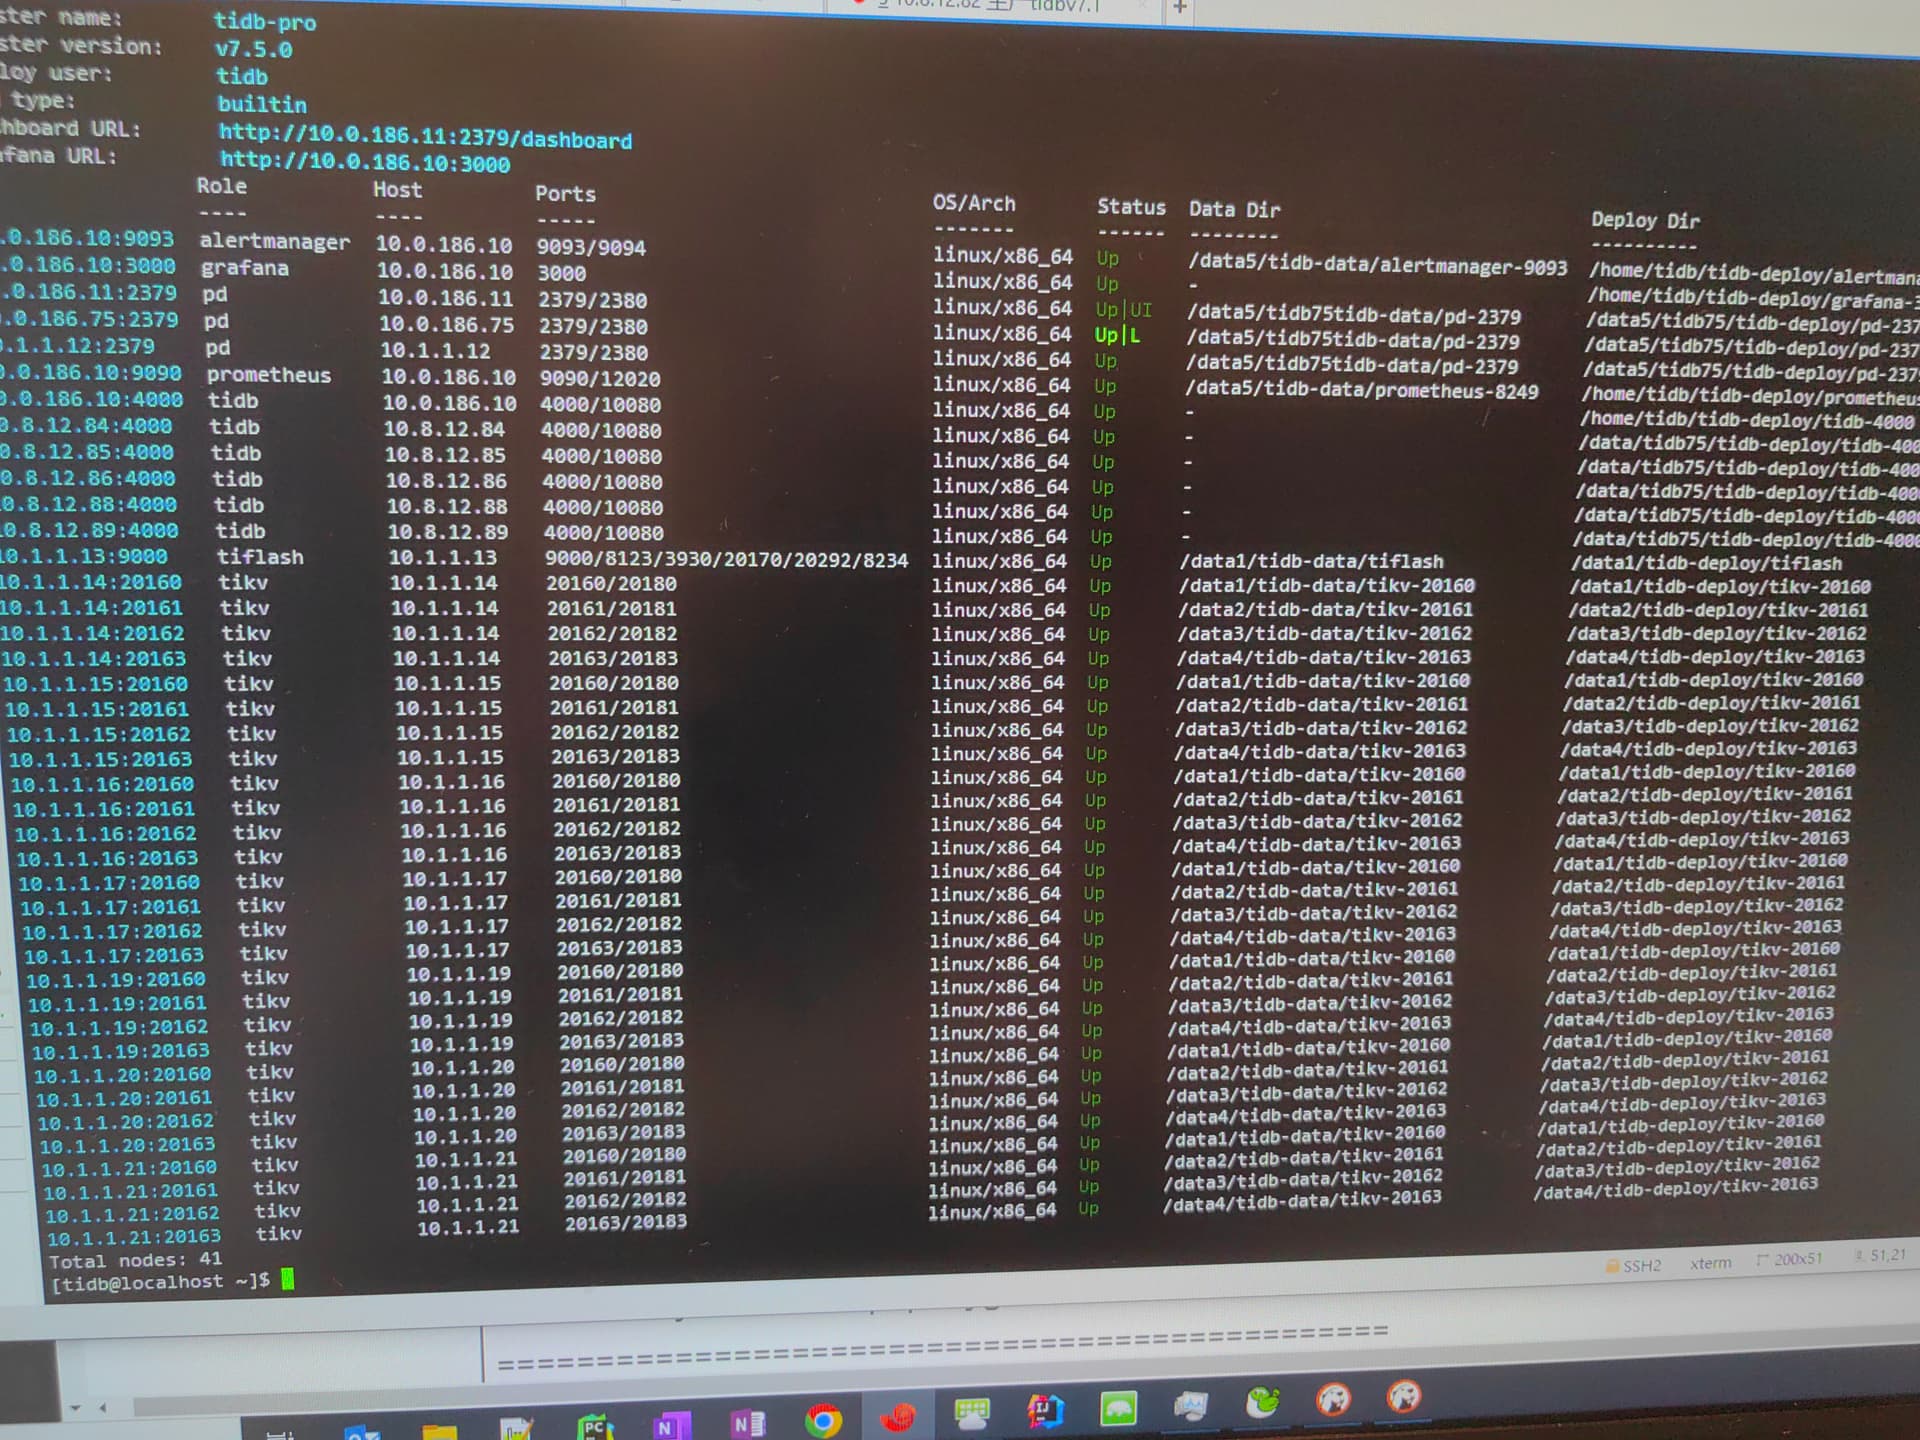Image resolution: width=1920 pixels, height=1440 pixels.
Task: Click node ID 10.1.1.16:20162
Action: coord(105,834)
